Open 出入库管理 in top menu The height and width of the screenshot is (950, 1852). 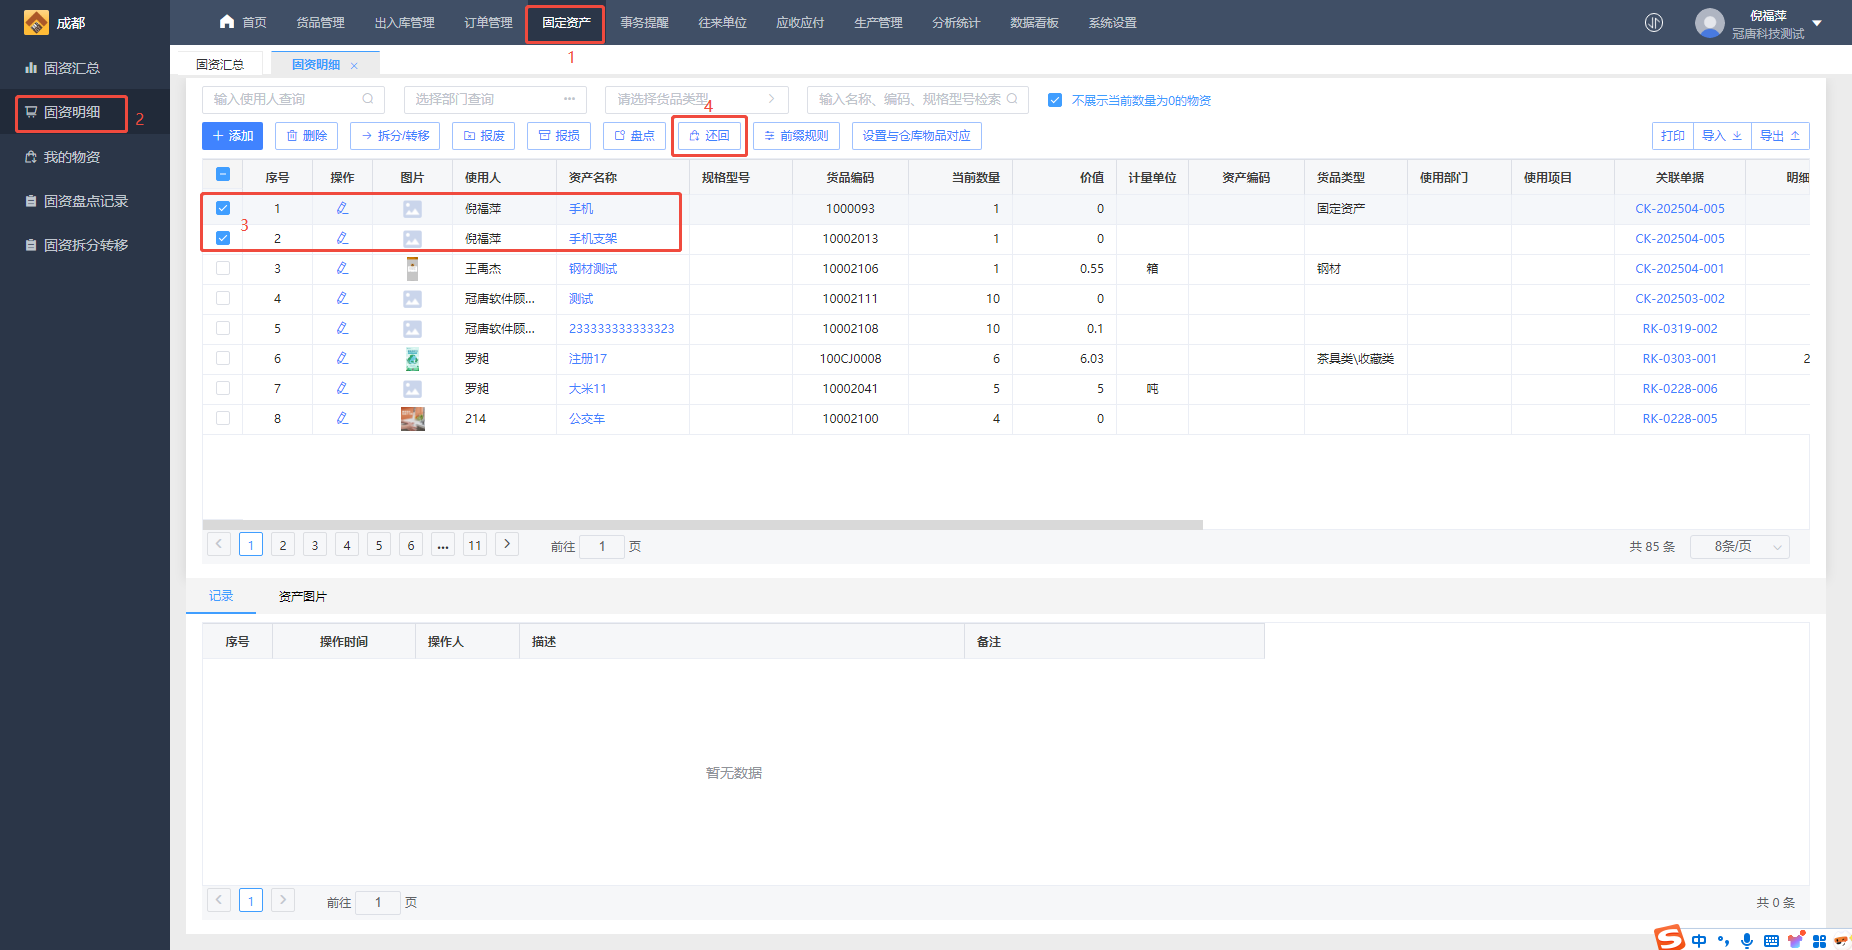[x=404, y=22]
